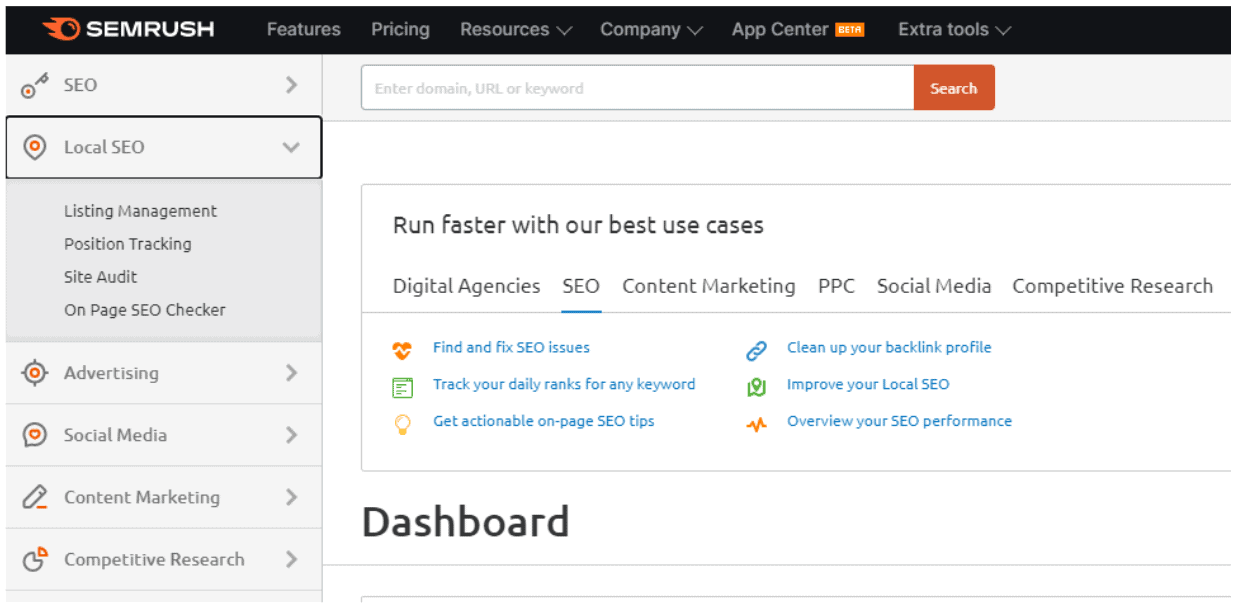Click the heart icon beside Find and fix SEO issues
Image resolution: width=1237 pixels, height=612 pixels.
tap(402, 350)
